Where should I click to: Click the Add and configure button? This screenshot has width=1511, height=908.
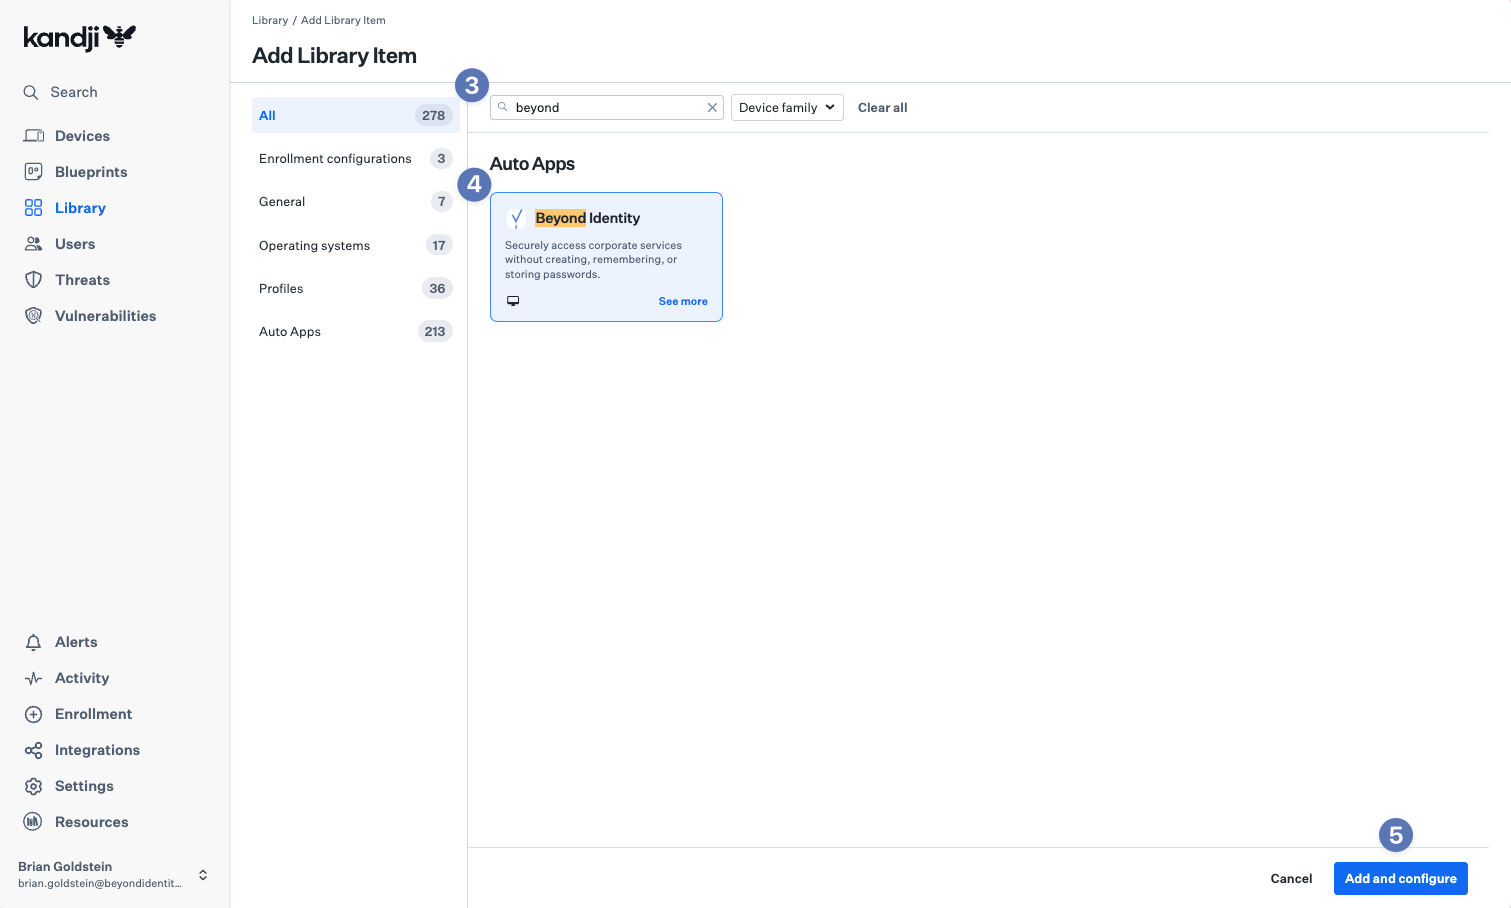[1400, 878]
